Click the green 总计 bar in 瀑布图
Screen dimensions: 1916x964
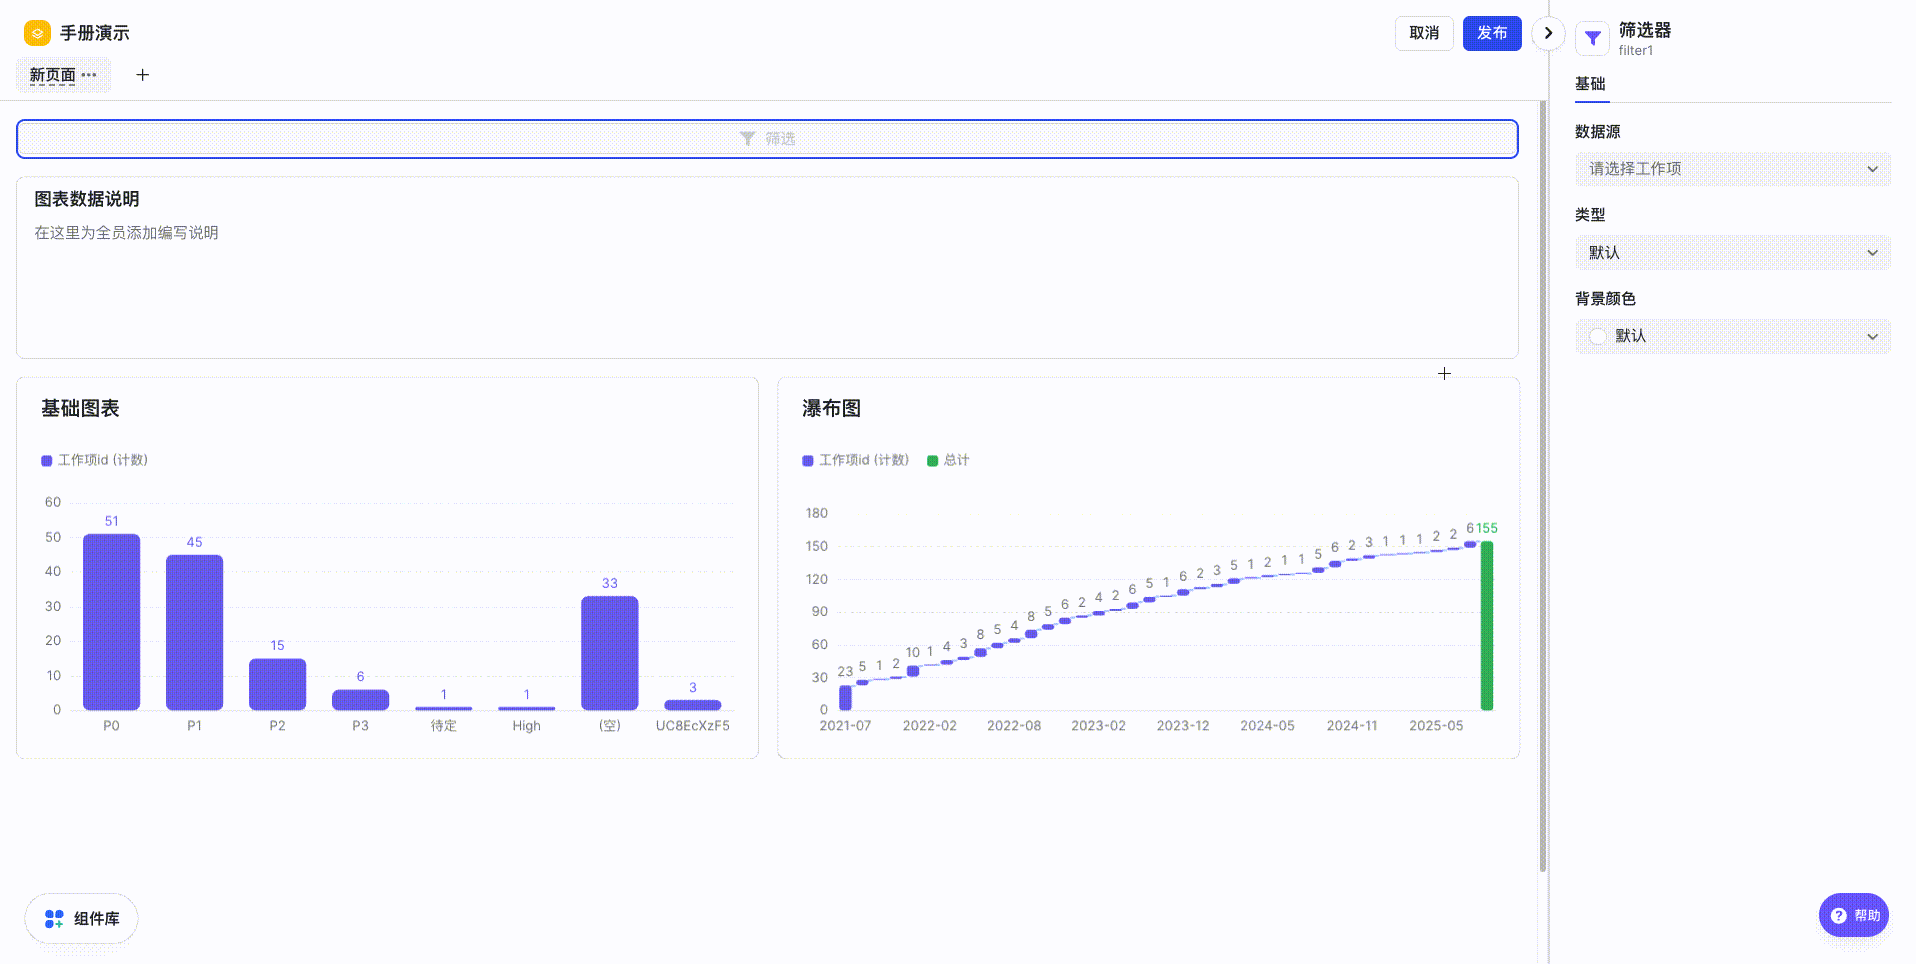click(1487, 626)
